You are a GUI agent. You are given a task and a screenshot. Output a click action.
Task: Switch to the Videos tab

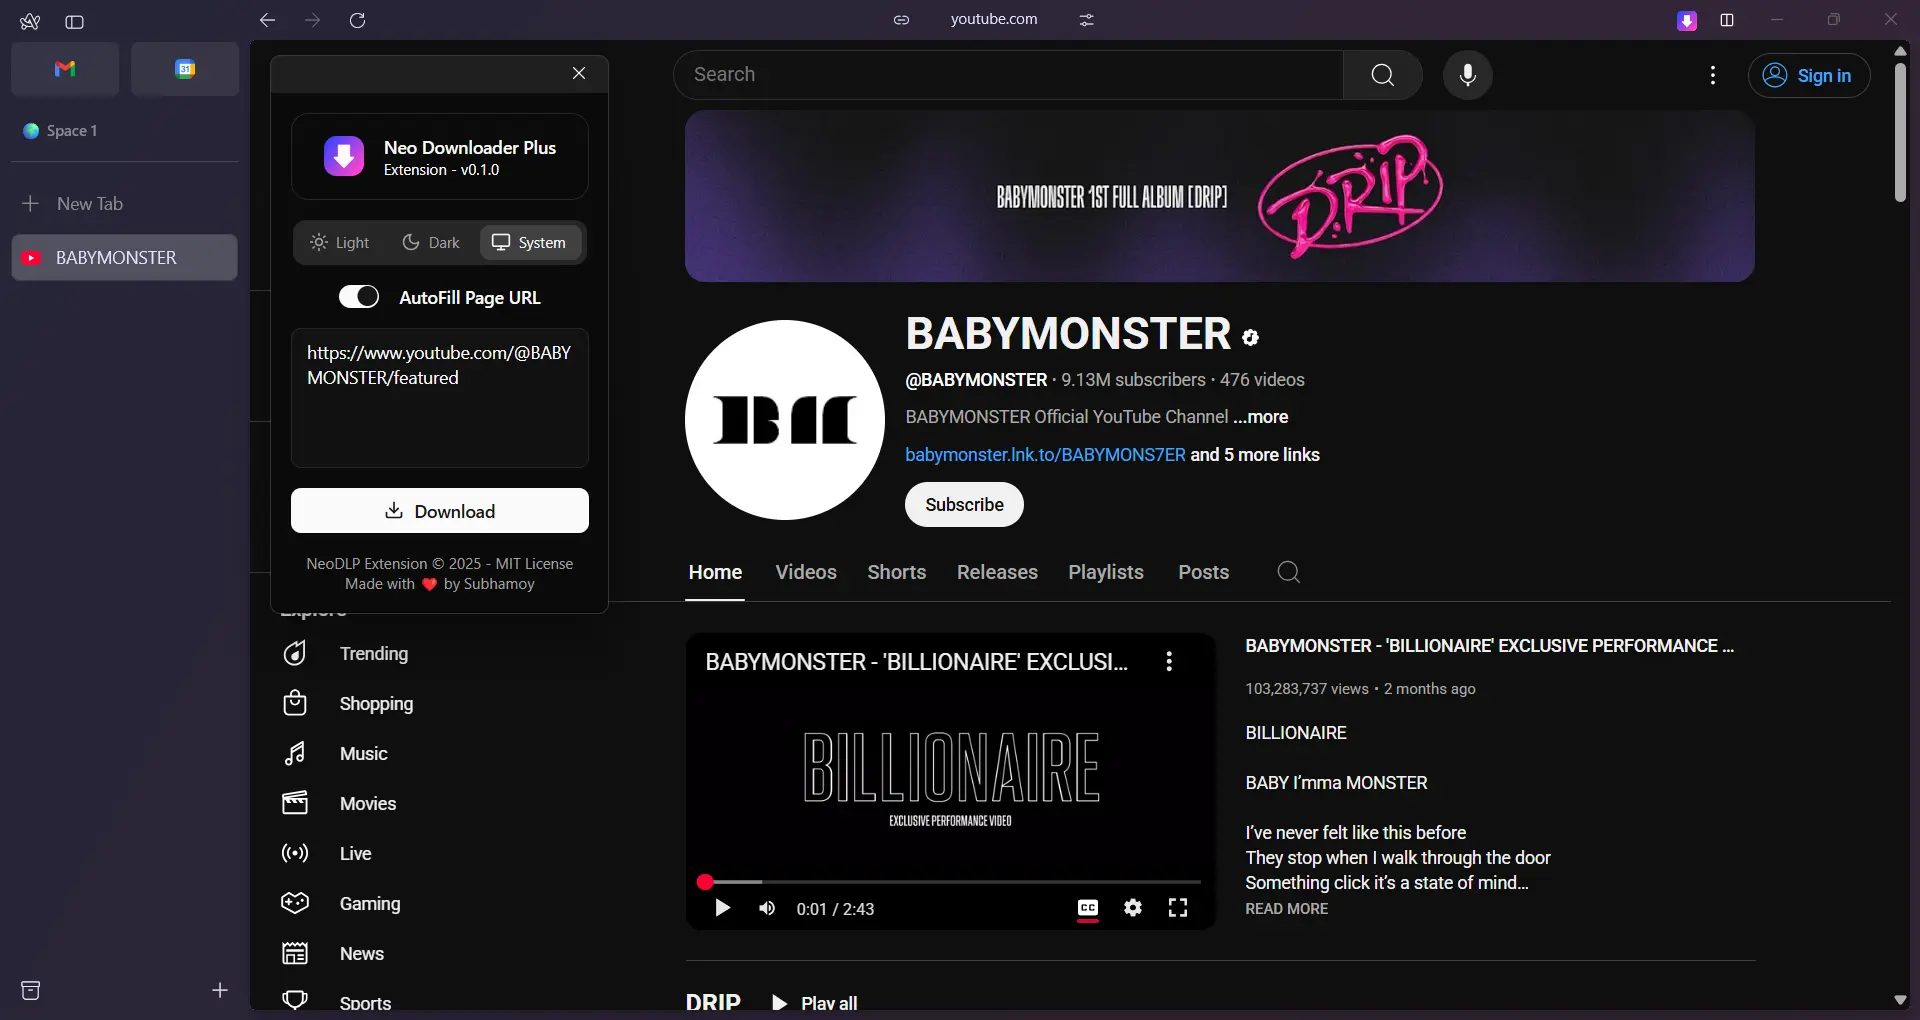(806, 572)
